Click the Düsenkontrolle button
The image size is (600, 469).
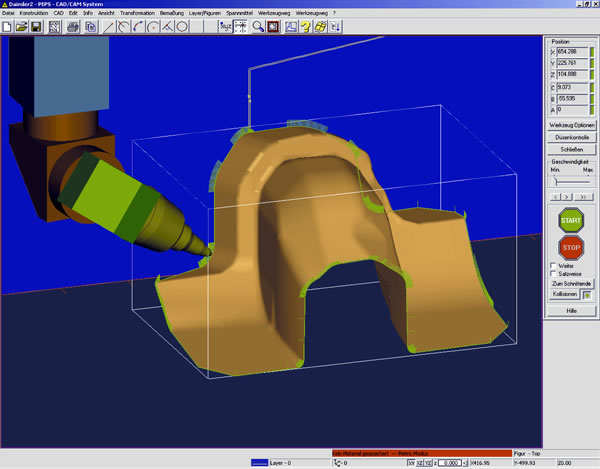click(571, 137)
